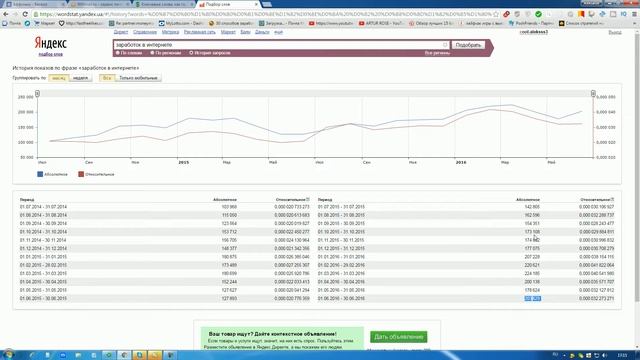Open the Справочник link
This screenshot has width=640, height=360.
coord(145,32)
